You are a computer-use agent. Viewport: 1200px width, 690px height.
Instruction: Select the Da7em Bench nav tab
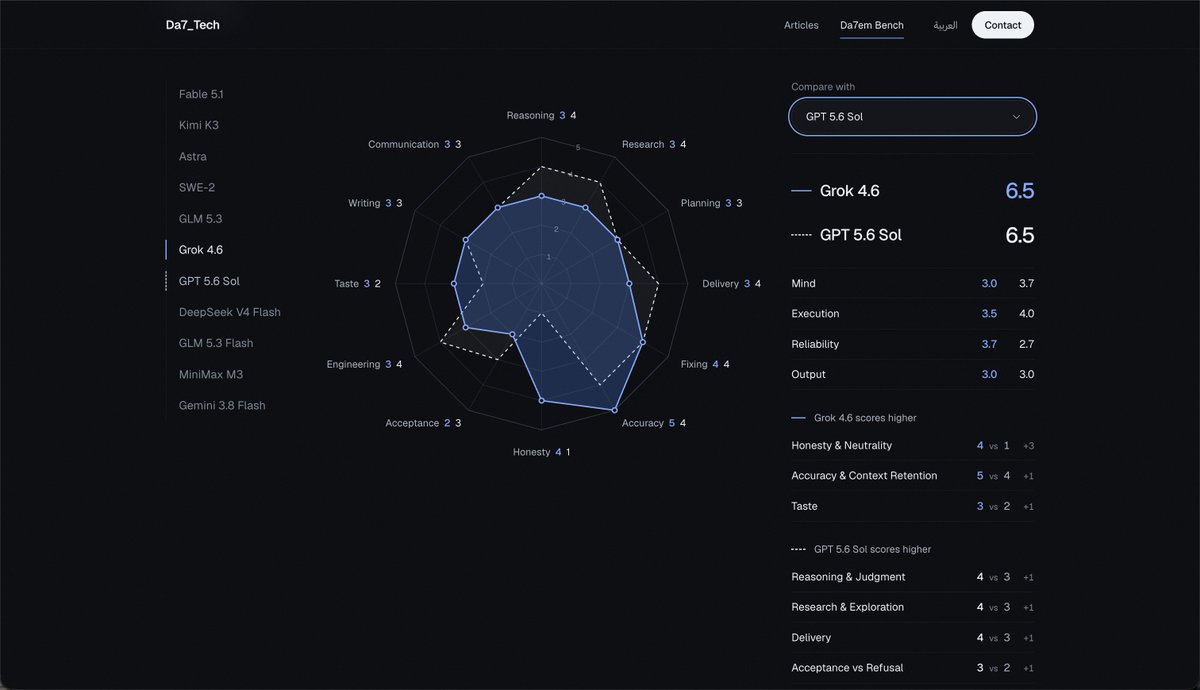click(x=872, y=25)
